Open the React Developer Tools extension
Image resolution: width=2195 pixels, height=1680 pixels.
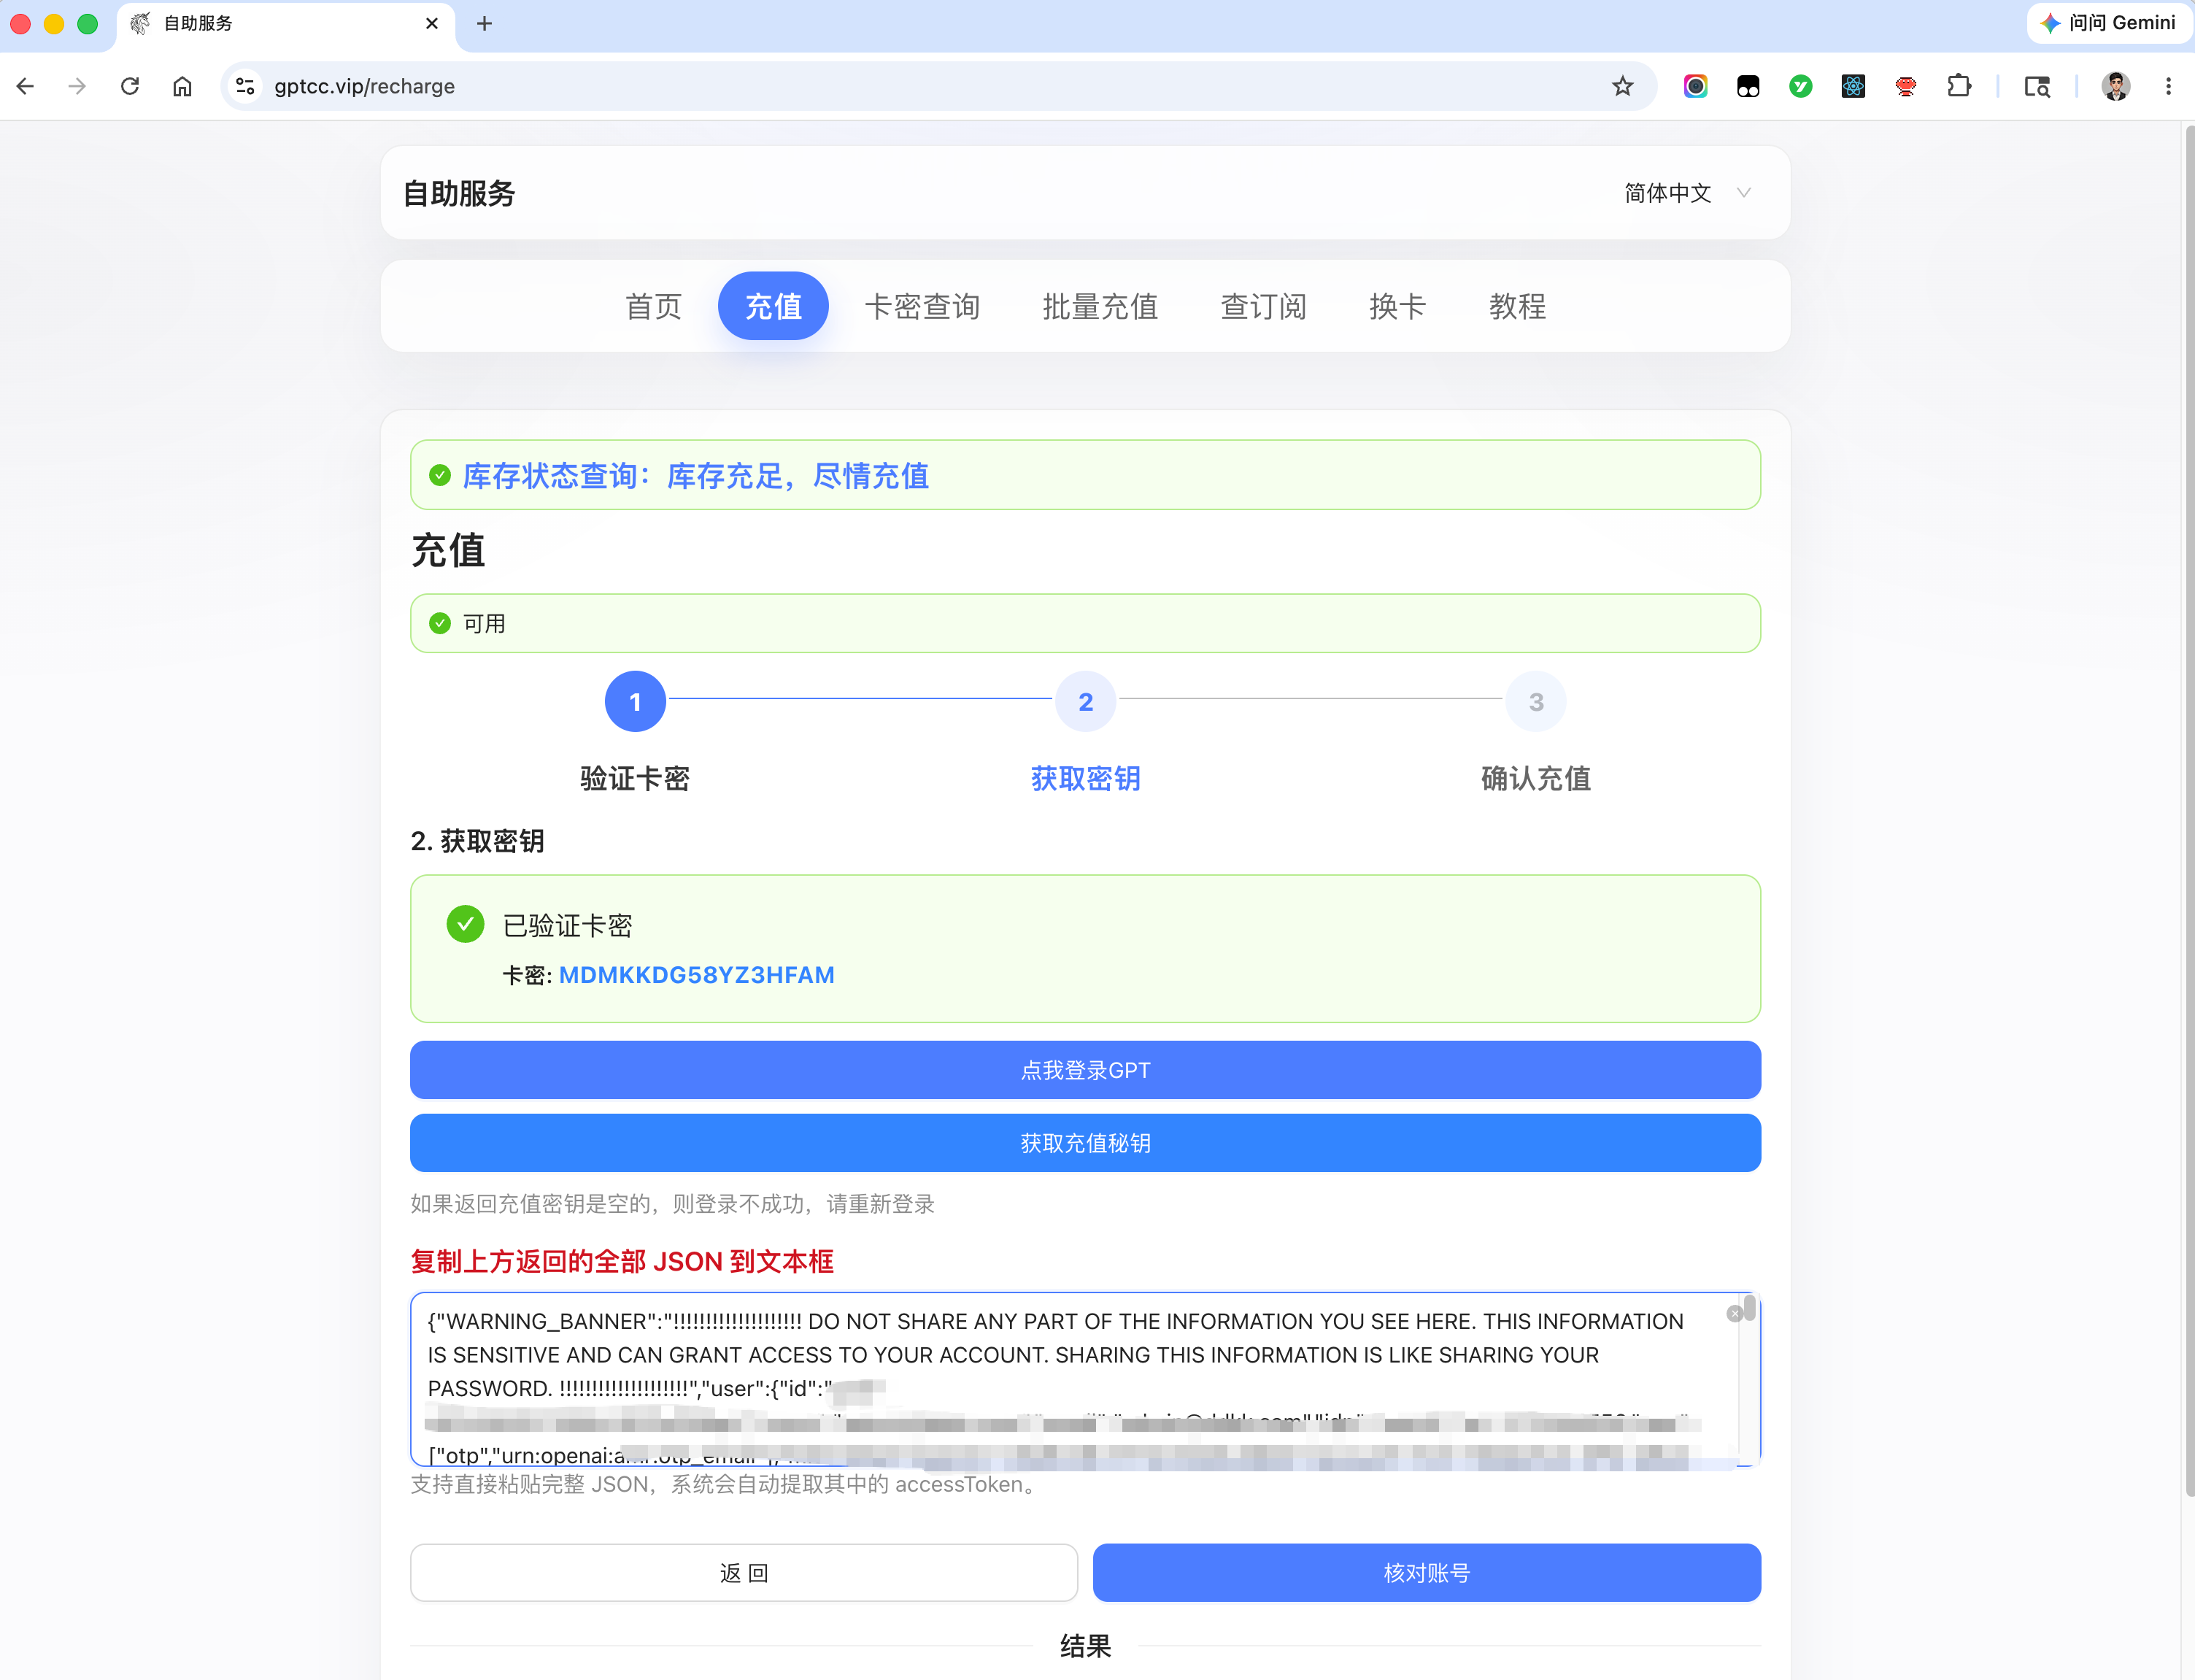click(x=1853, y=86)
